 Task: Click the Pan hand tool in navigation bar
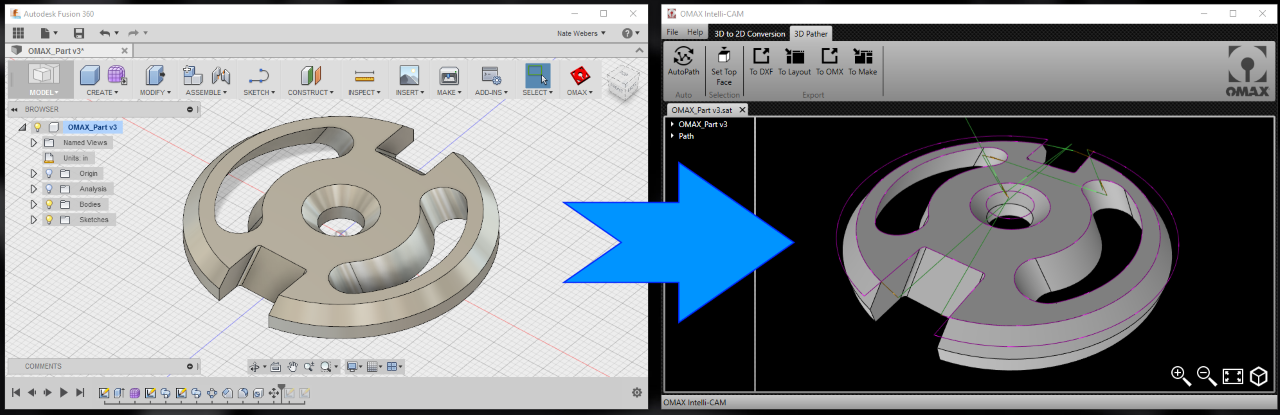(293, 367)
